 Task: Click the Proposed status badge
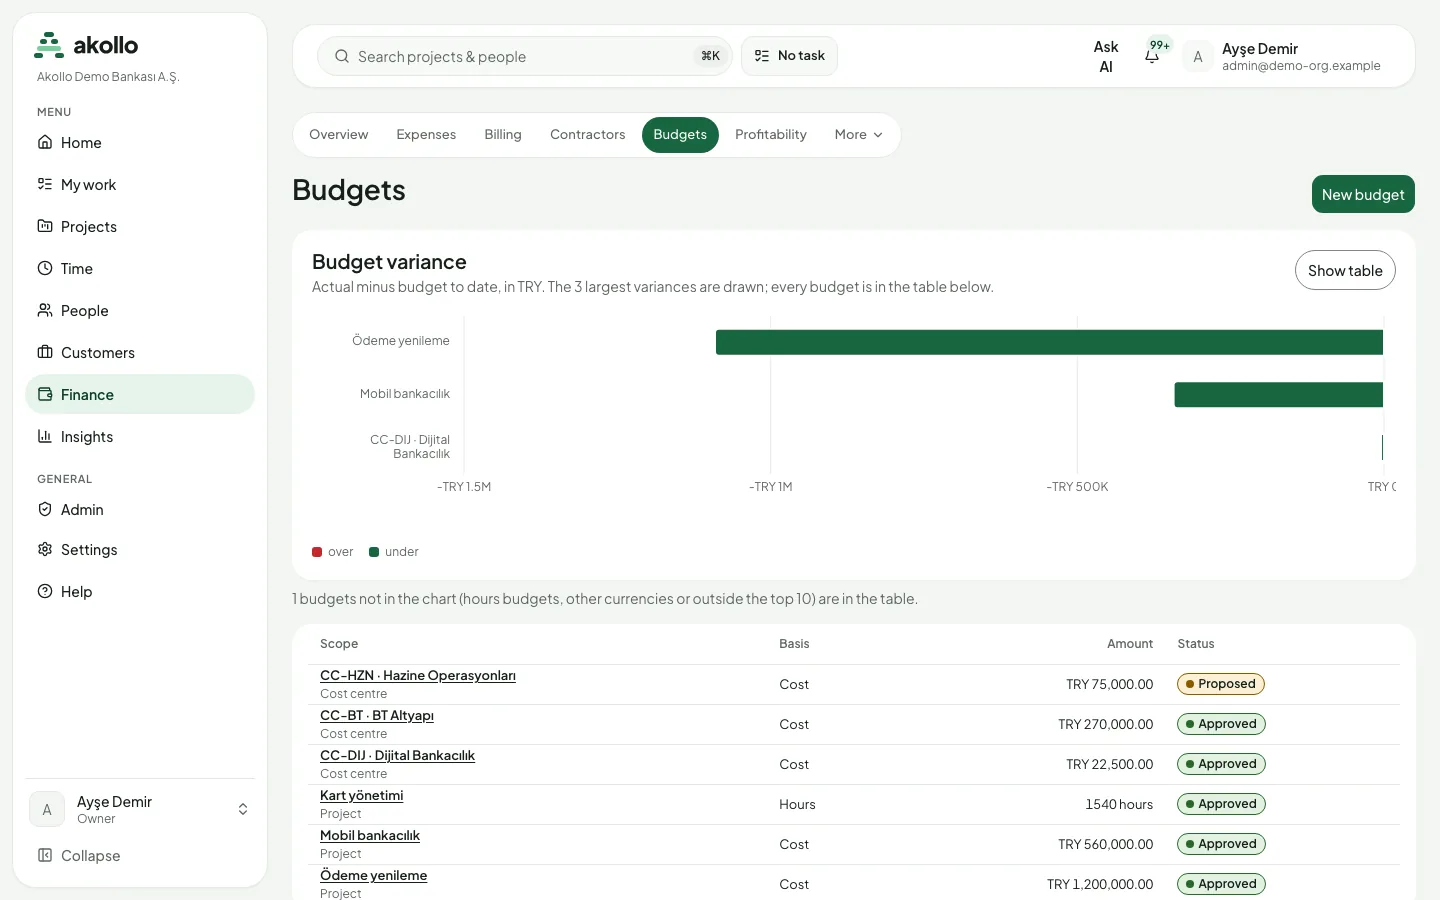[x=1220, y=684]
